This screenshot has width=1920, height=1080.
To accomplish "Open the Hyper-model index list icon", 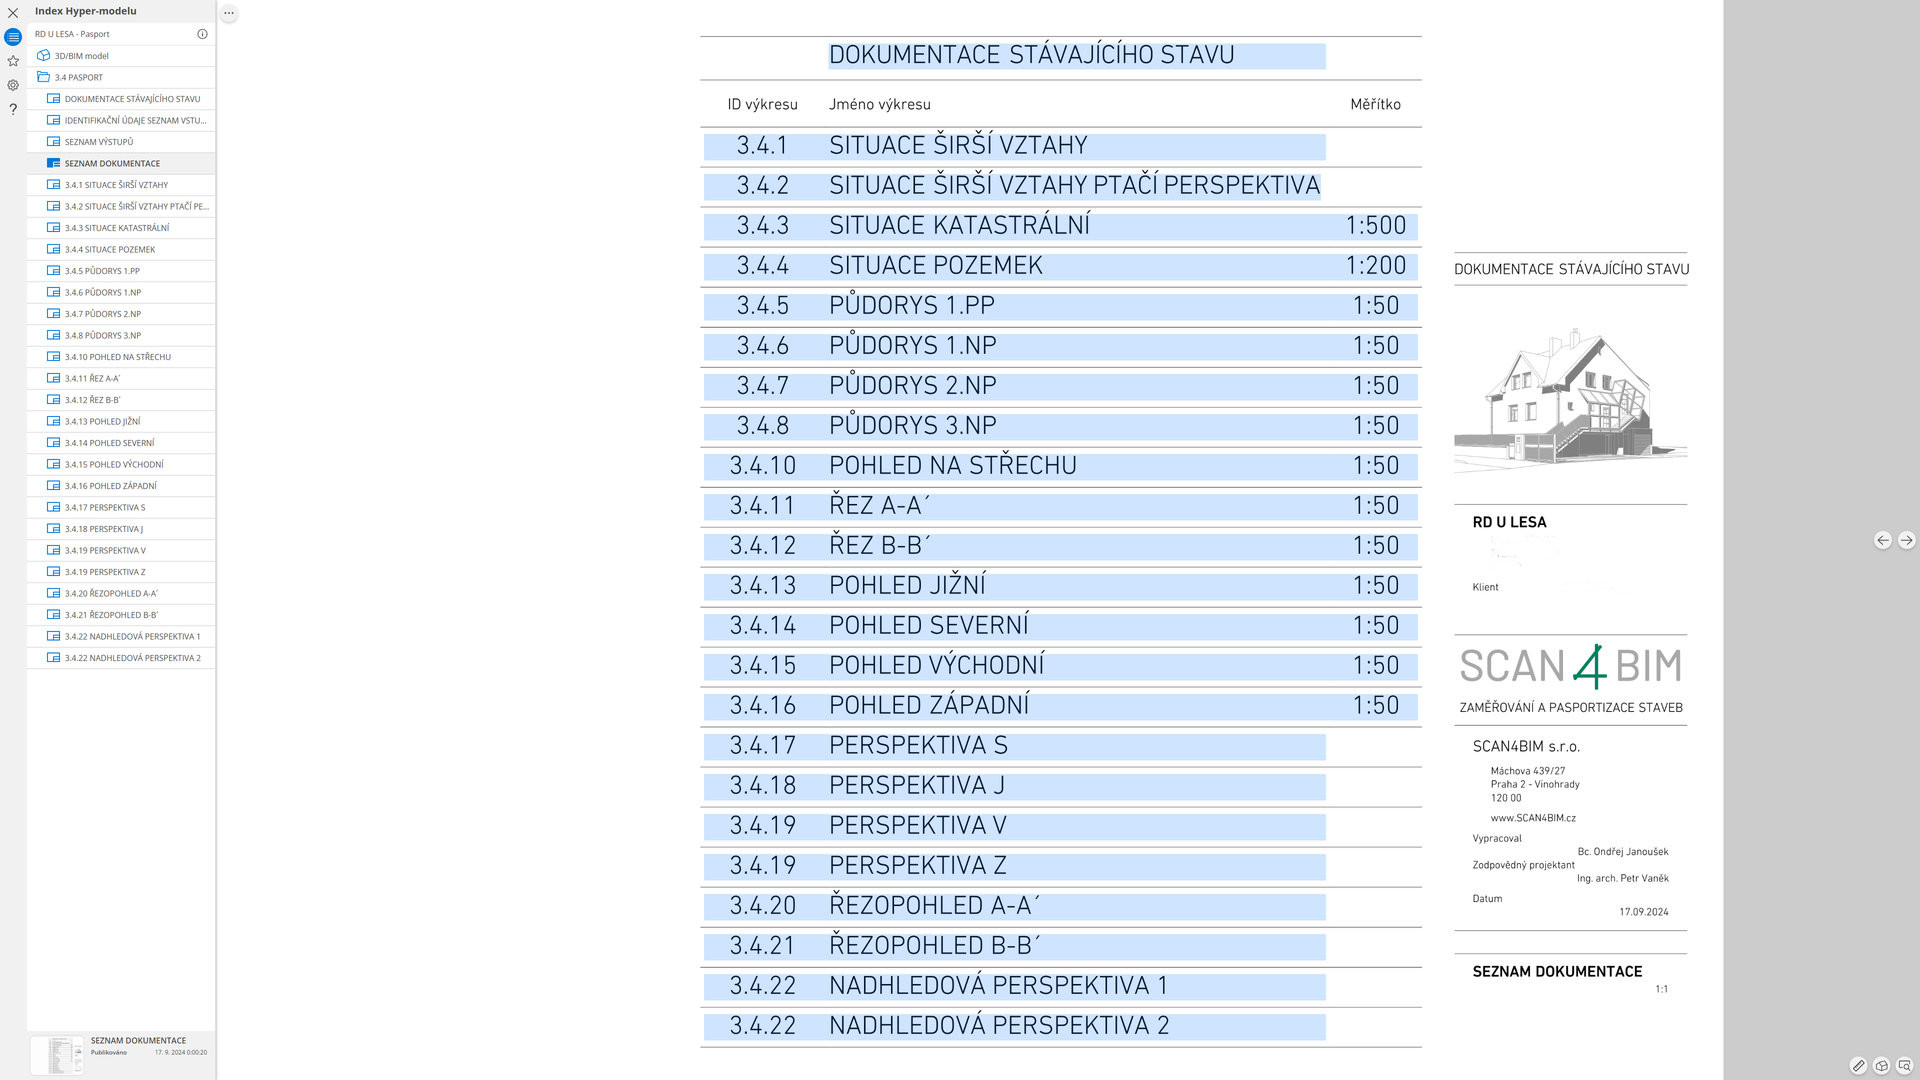I will tap(13, 37).
